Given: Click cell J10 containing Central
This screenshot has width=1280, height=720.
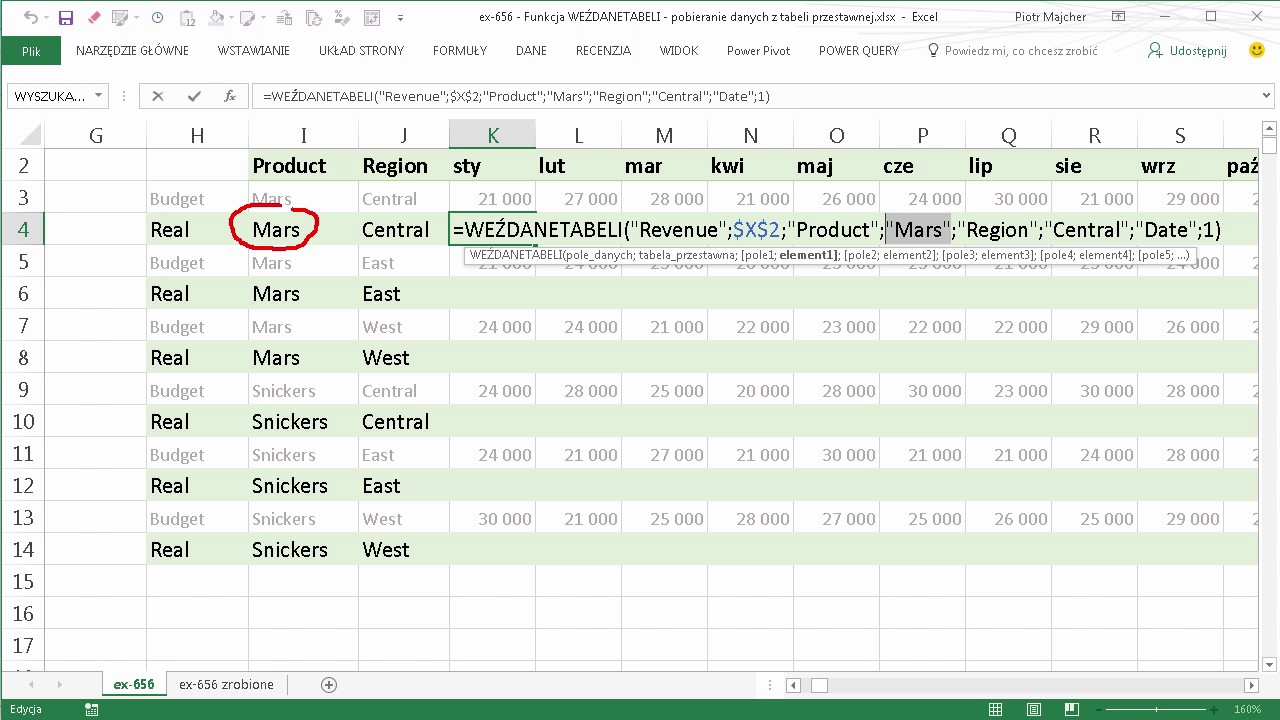Looking at the screenshot, I should [x=404, y=422].
